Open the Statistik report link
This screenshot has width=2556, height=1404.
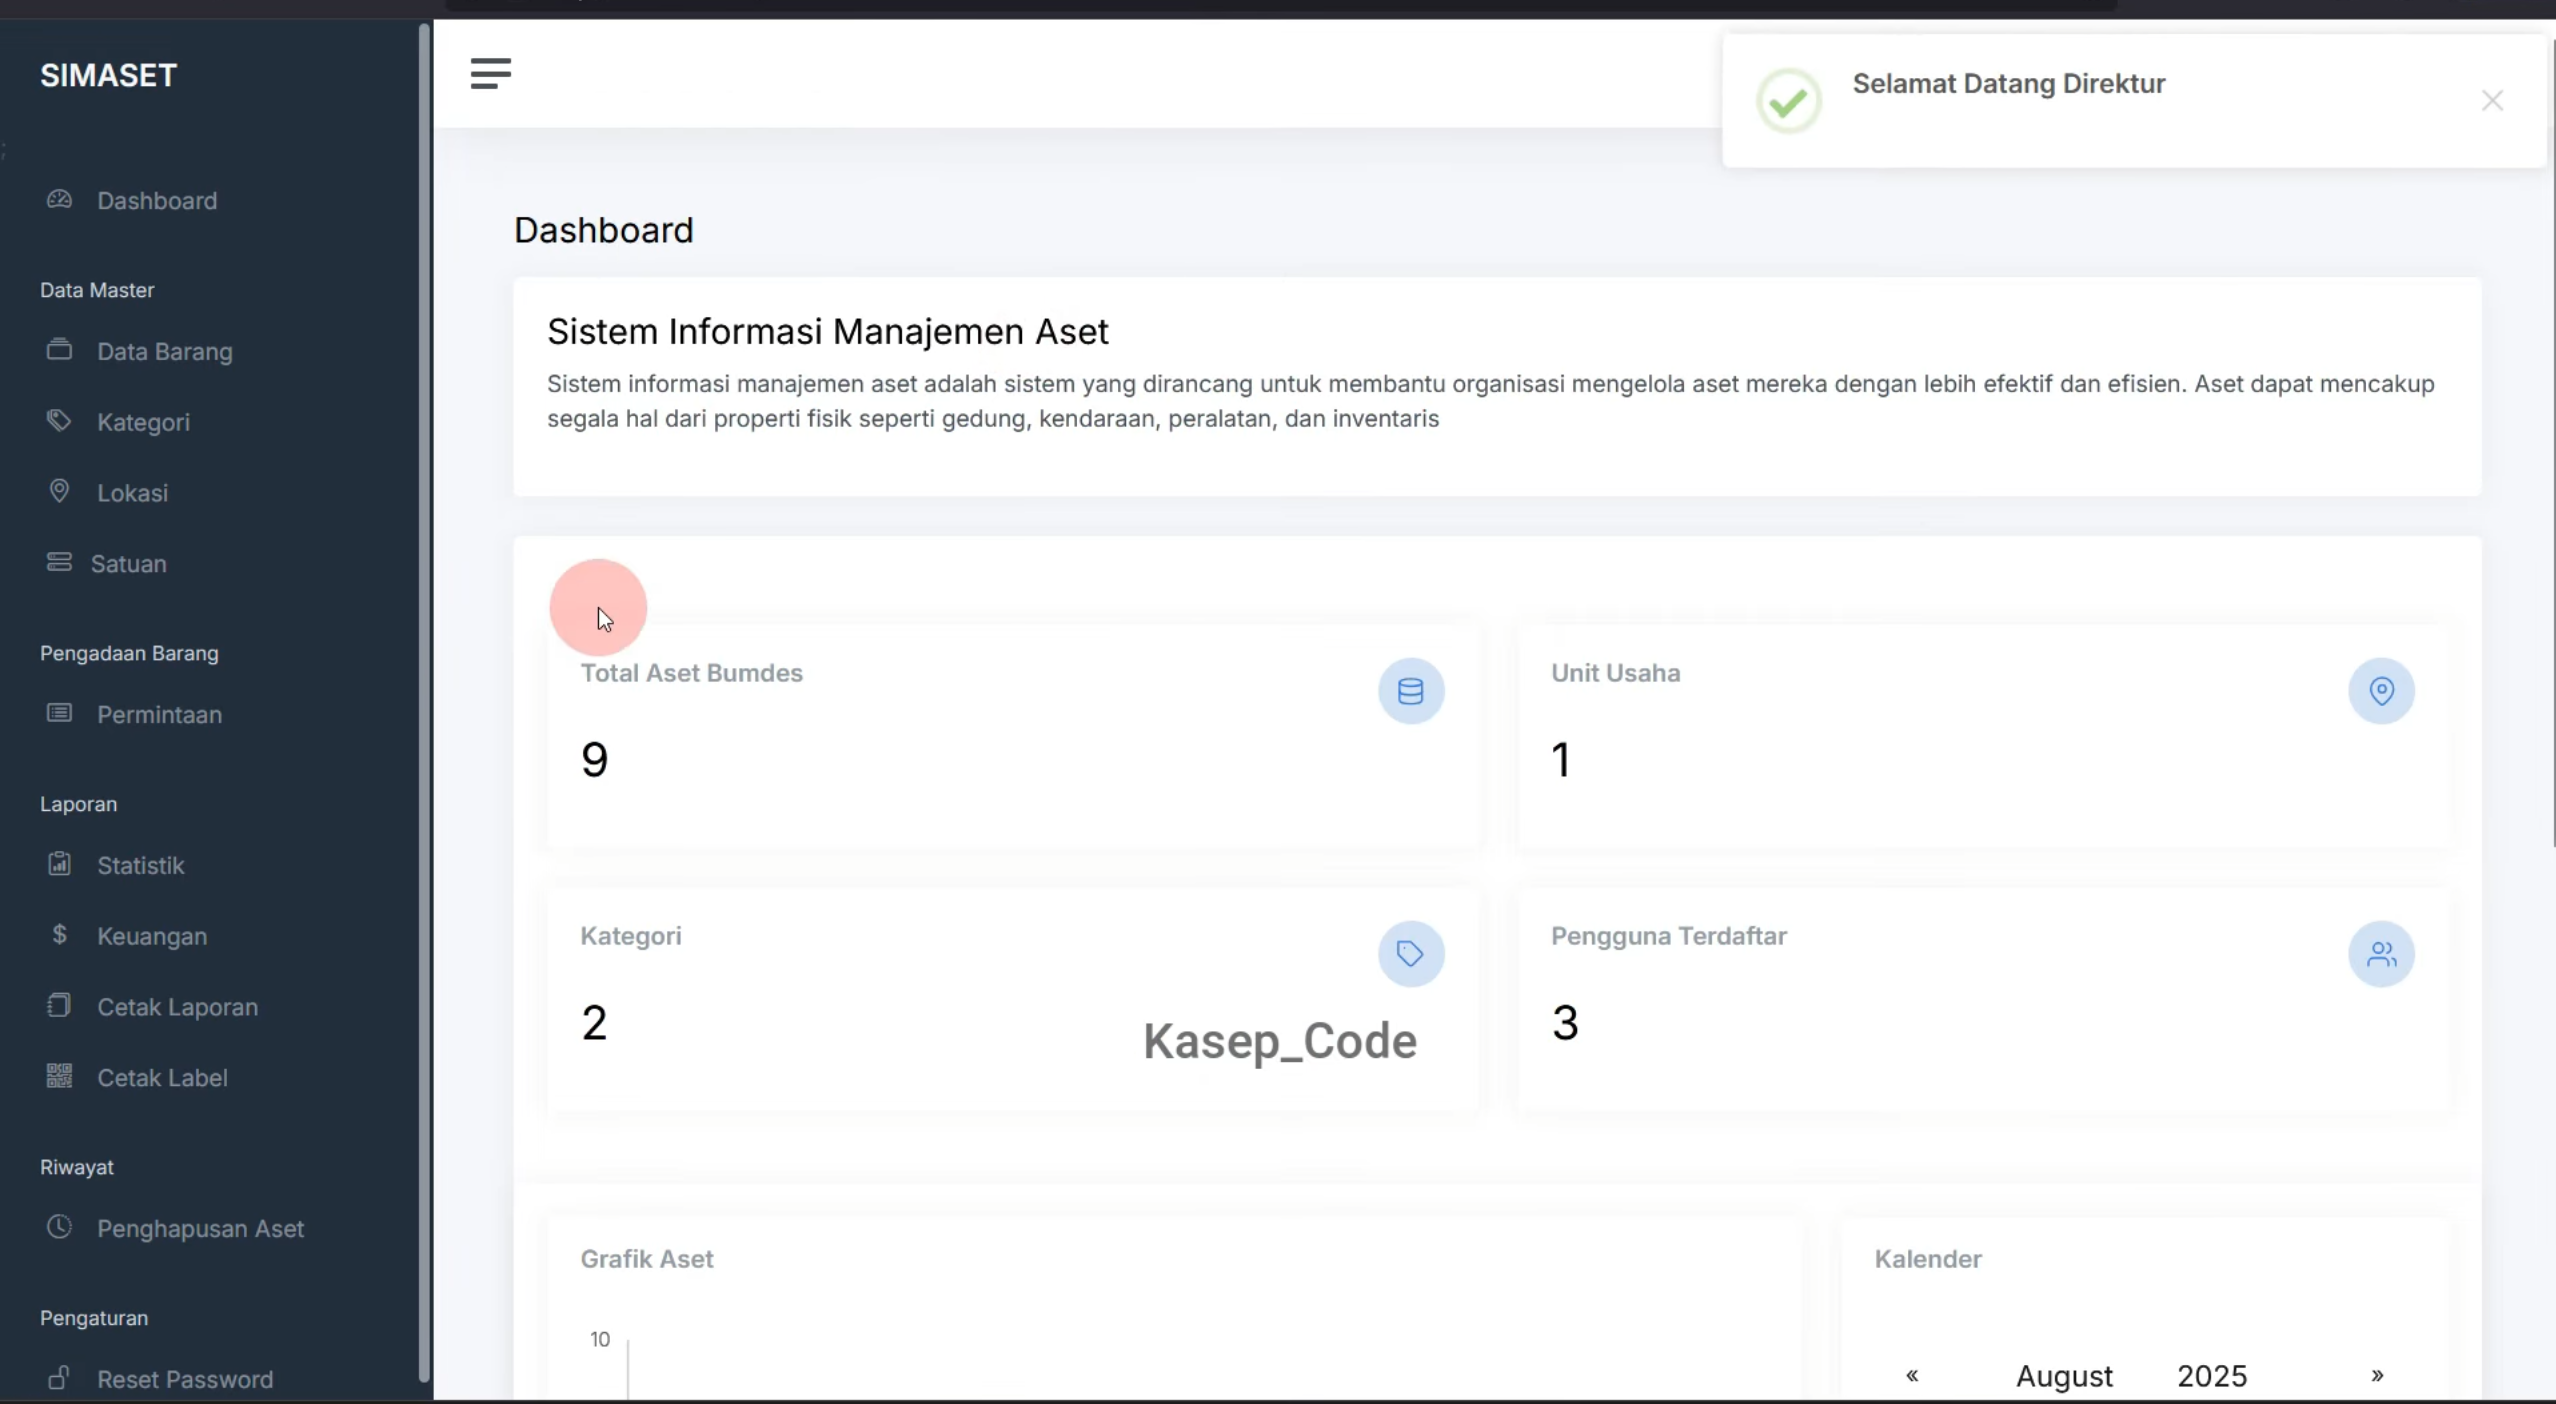[140, 865]
